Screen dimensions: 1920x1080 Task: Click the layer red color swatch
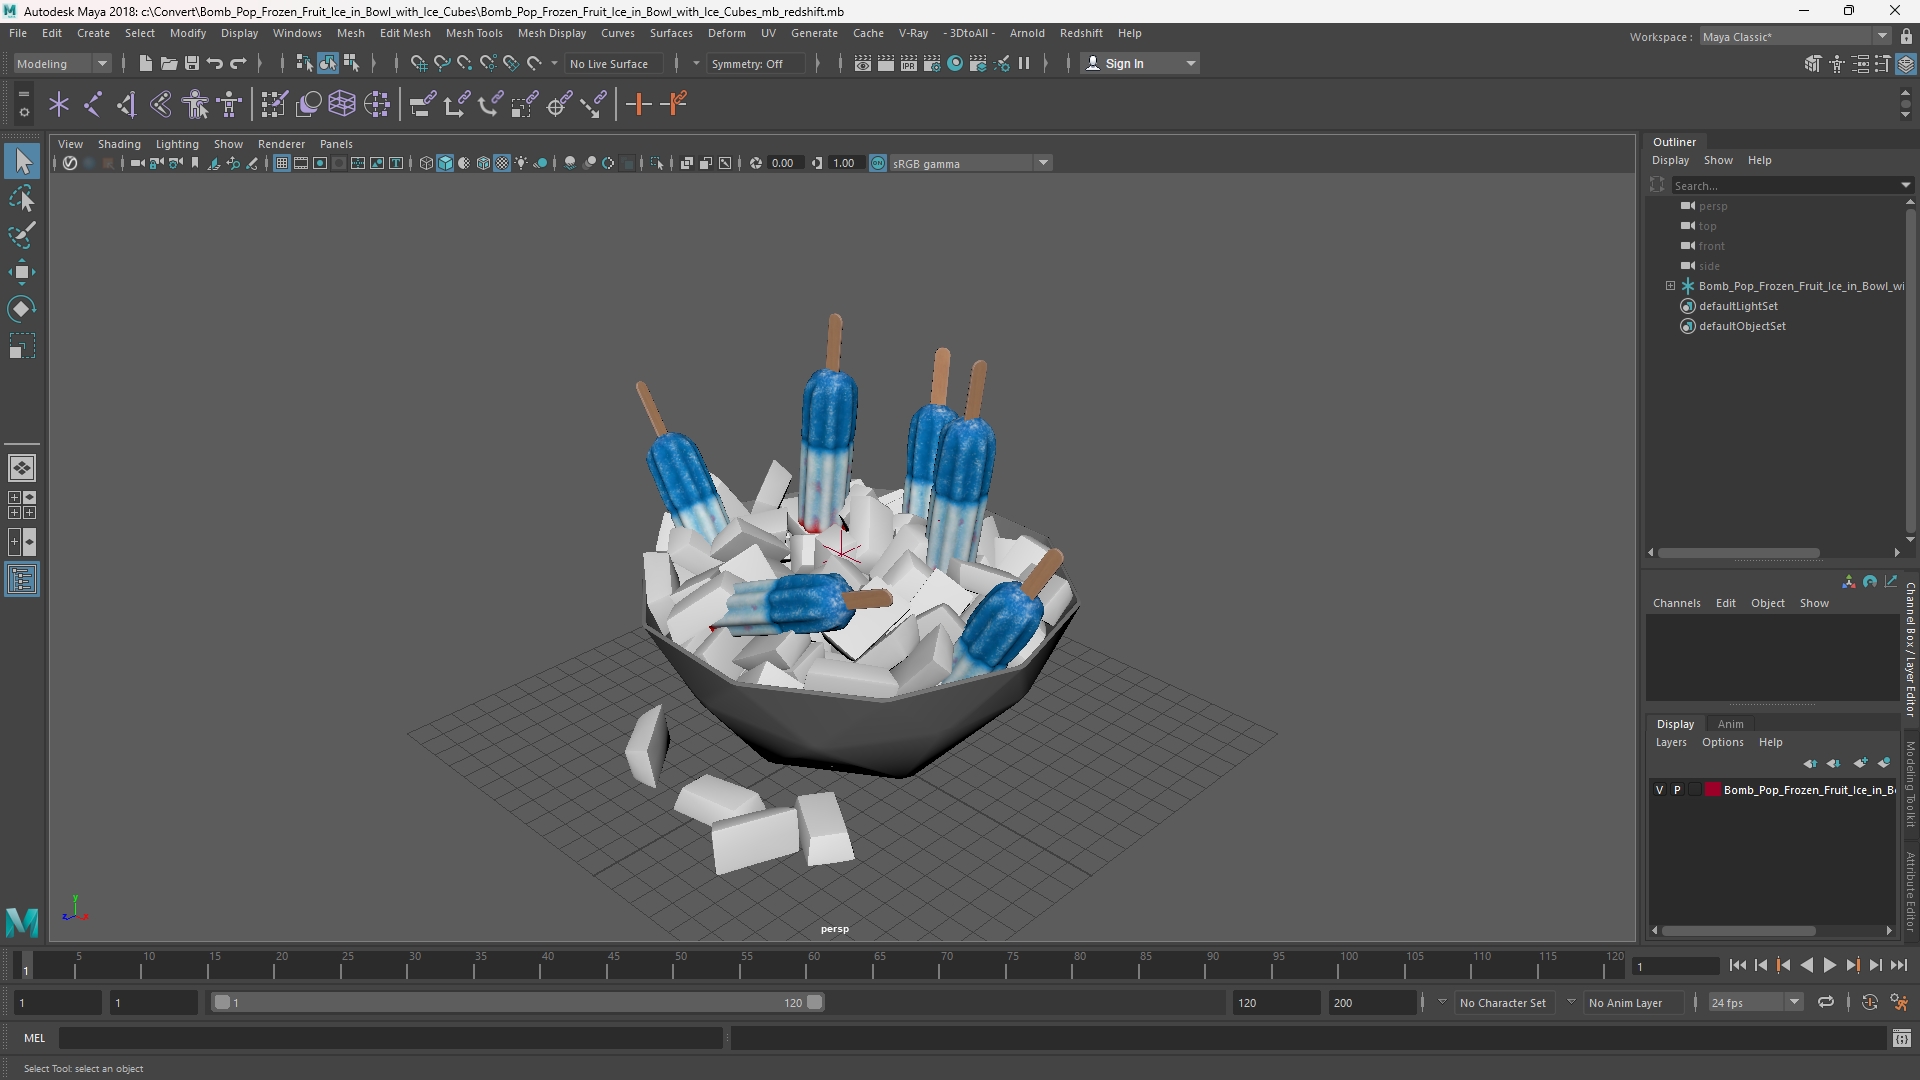pos(1713,790)
